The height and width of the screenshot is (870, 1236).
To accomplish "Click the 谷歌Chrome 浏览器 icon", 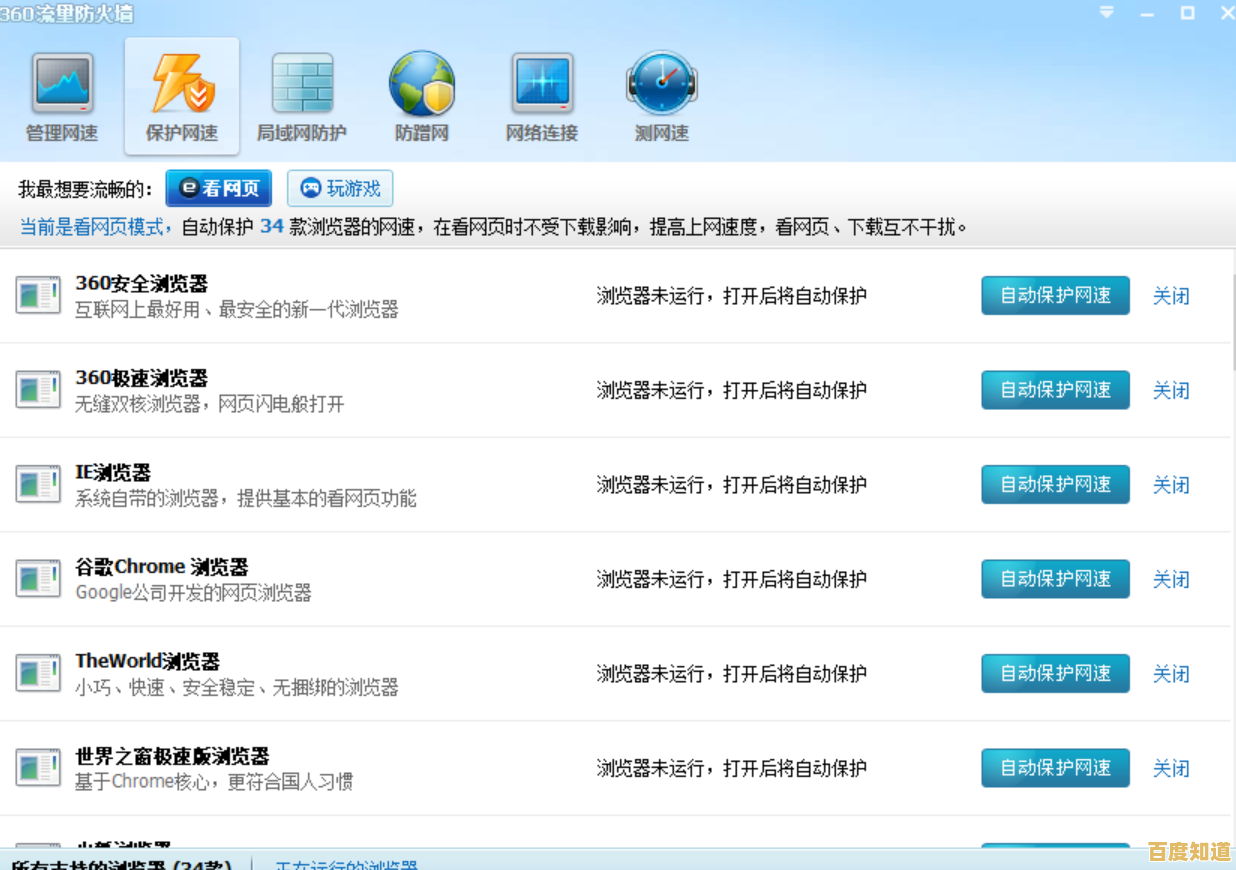I will [38, 579].
